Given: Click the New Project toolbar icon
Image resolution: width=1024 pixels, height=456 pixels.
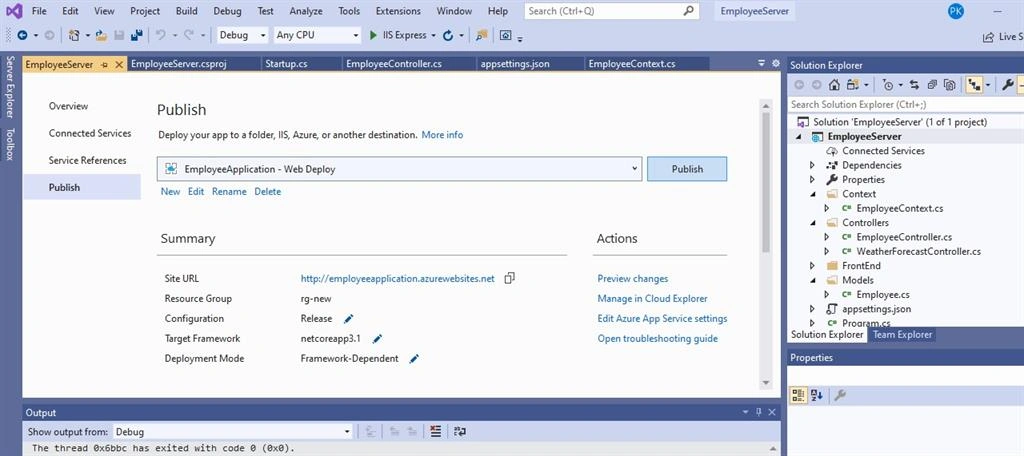Looking at the screenshot, I should (x=74, y=35).
